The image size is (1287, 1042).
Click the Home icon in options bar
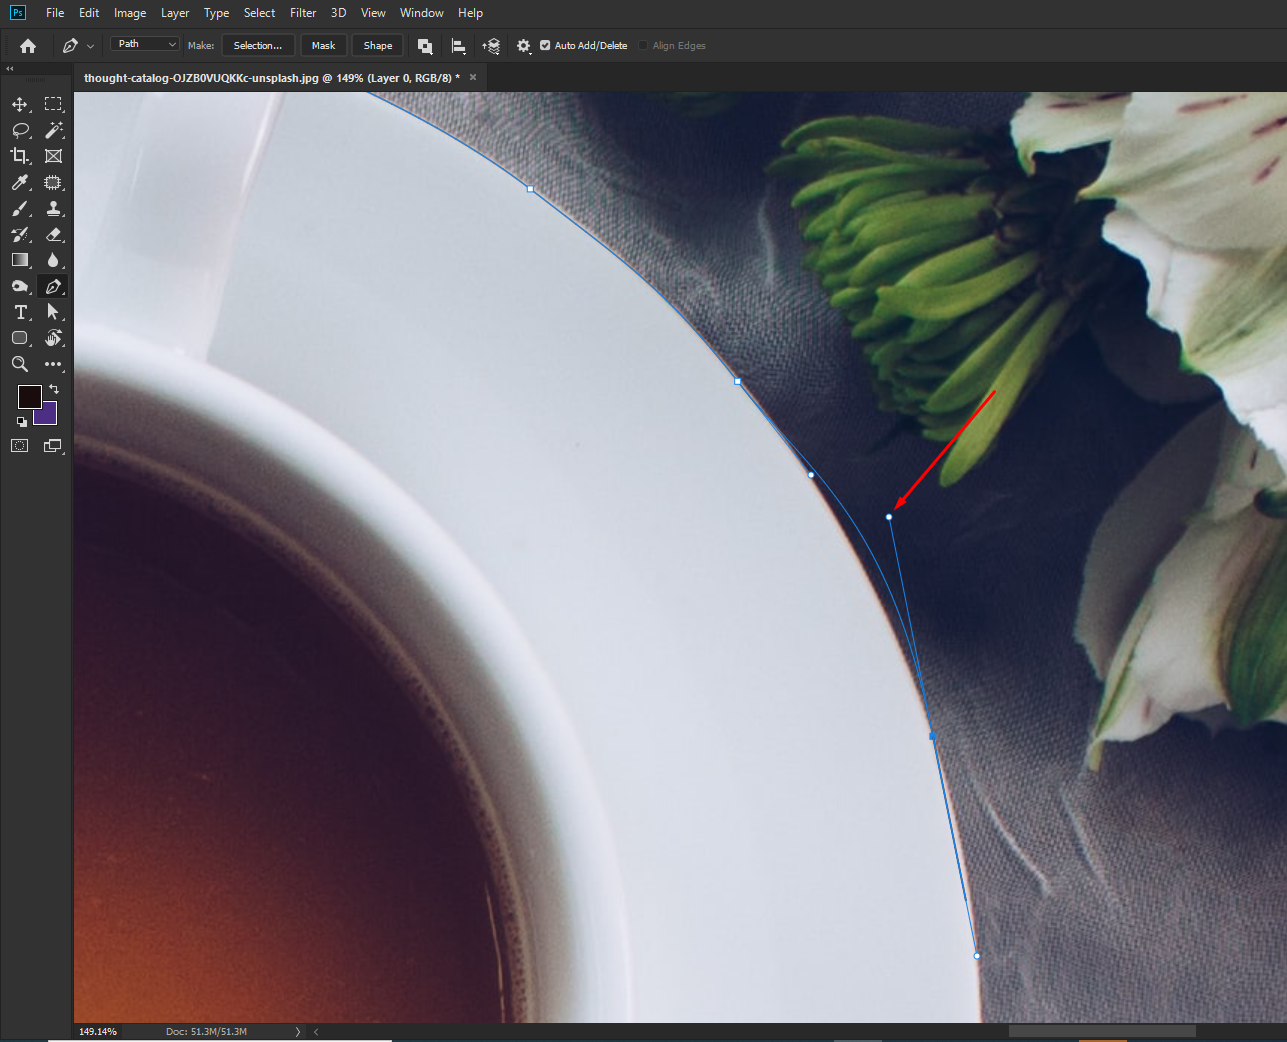(28, 46)
